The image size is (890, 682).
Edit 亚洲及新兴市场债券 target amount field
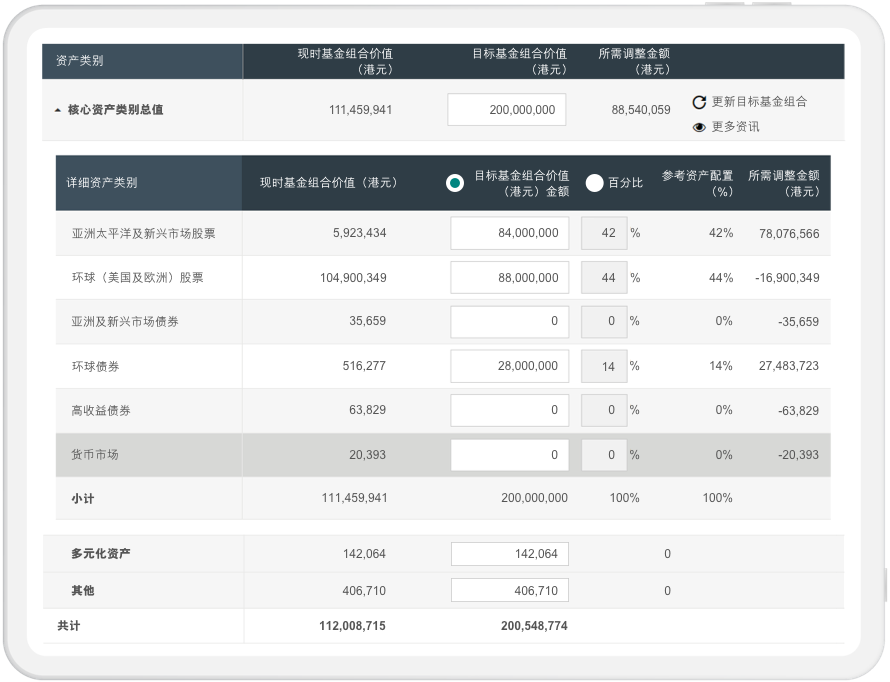(510, 322)
